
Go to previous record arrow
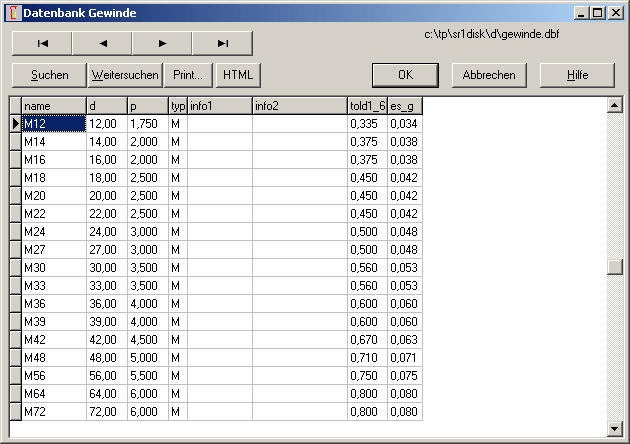click(102, 43)
